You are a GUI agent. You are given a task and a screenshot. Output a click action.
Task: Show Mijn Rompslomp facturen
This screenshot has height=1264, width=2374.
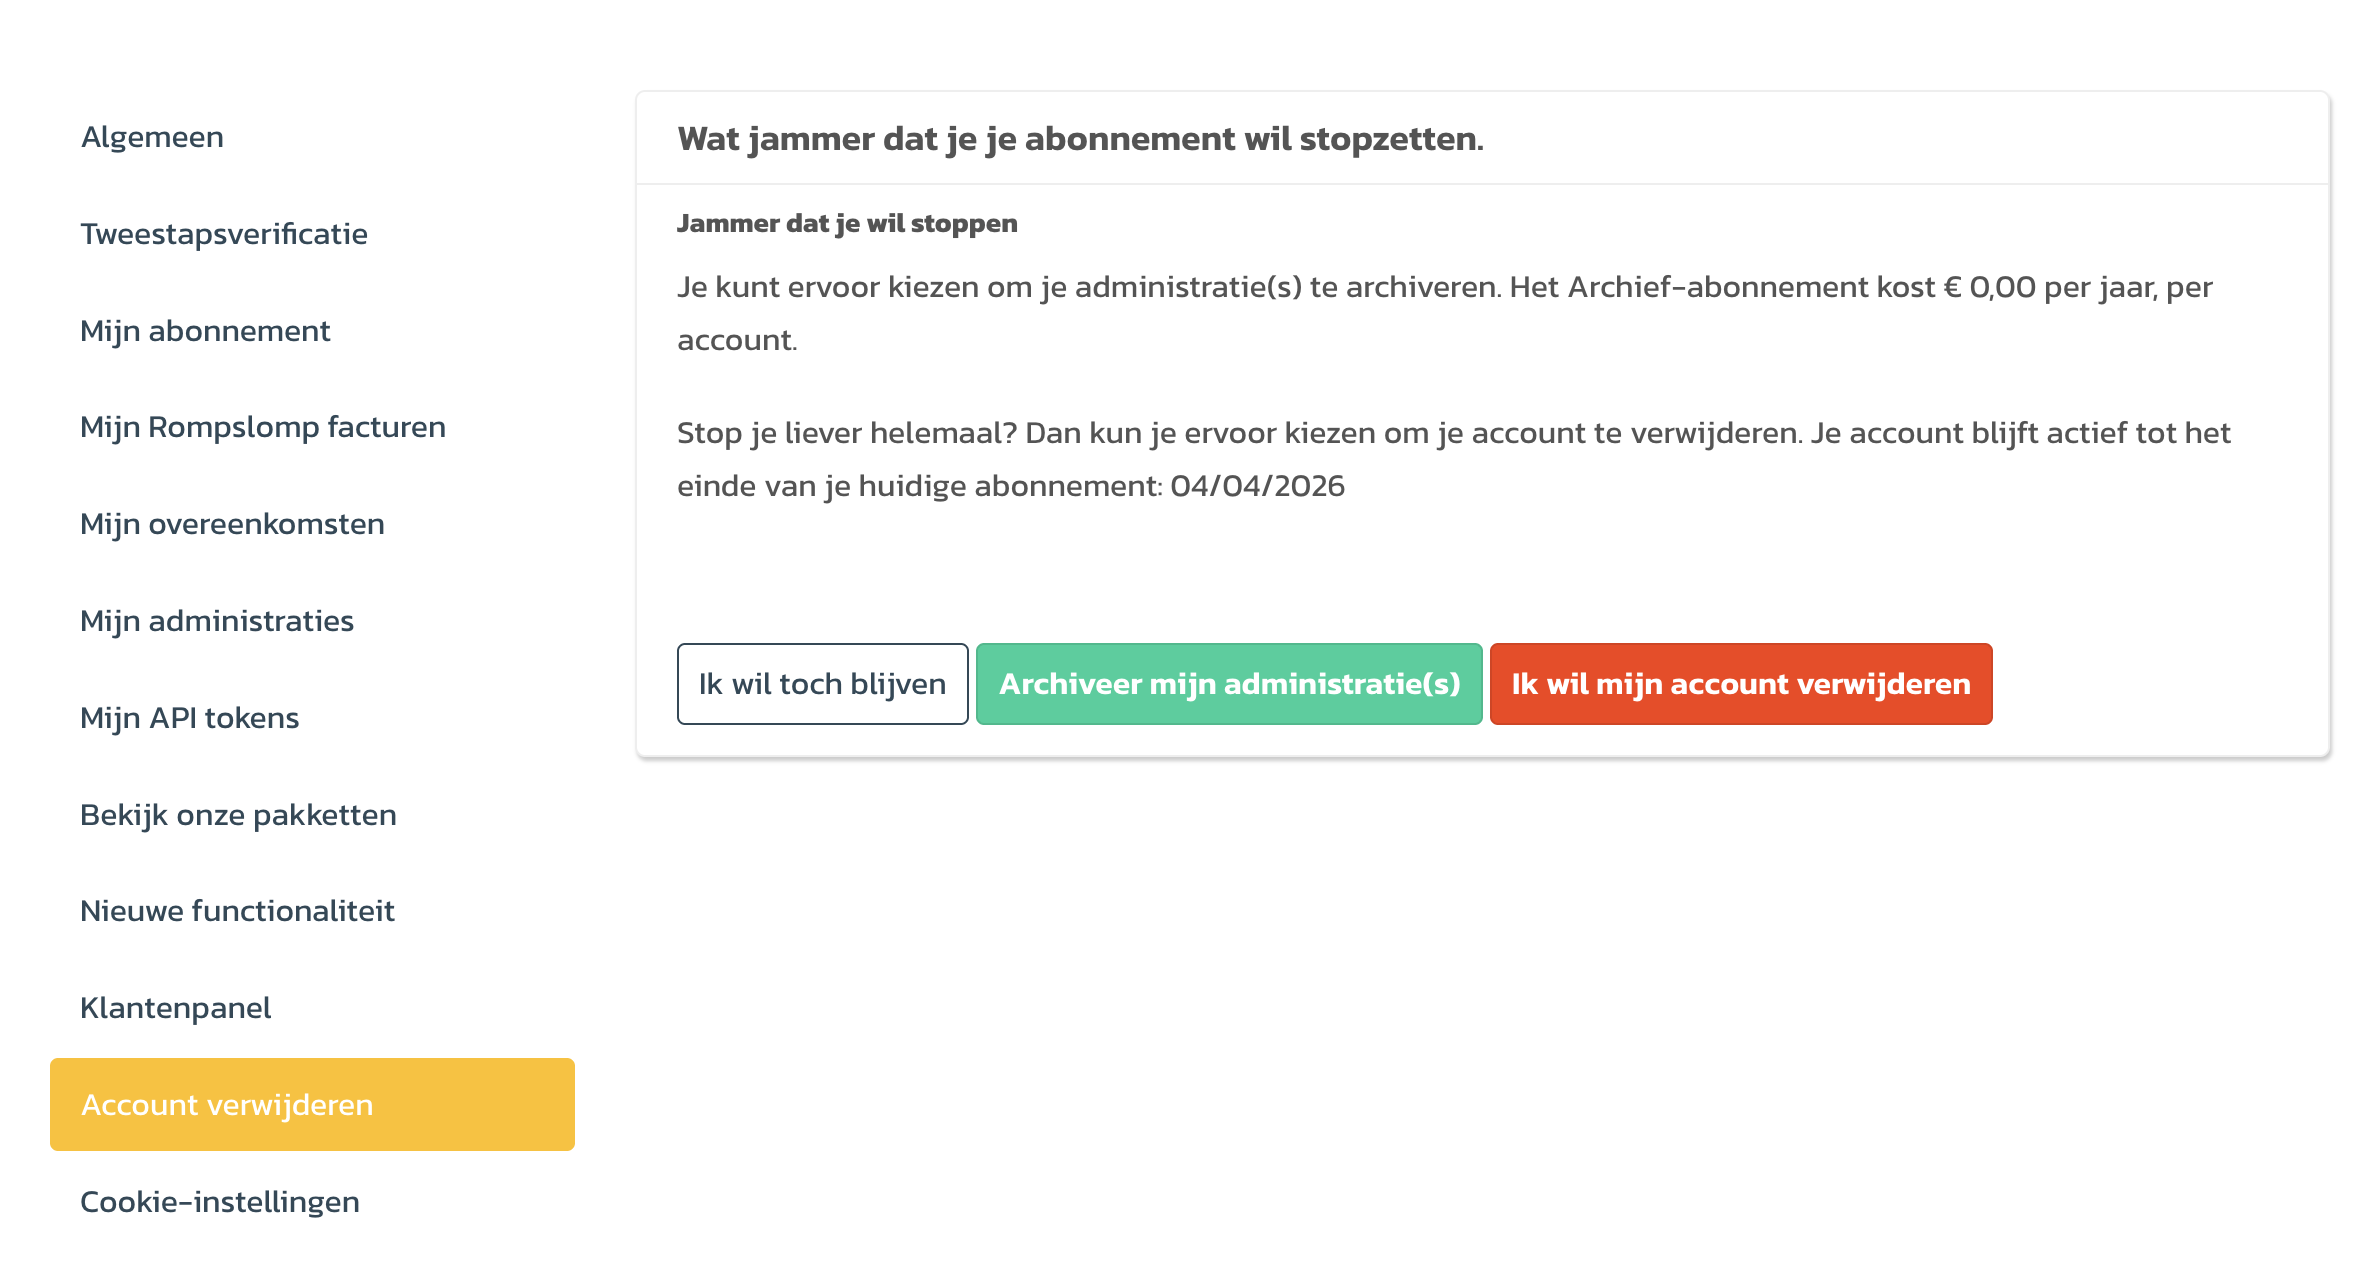point(263,427)
